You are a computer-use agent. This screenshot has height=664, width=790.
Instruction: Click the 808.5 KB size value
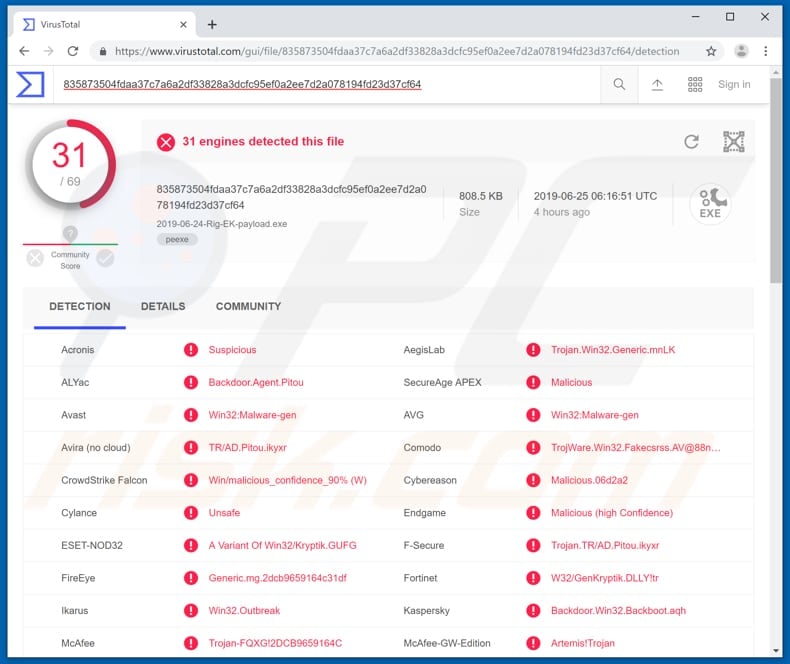tap(481, 196)
